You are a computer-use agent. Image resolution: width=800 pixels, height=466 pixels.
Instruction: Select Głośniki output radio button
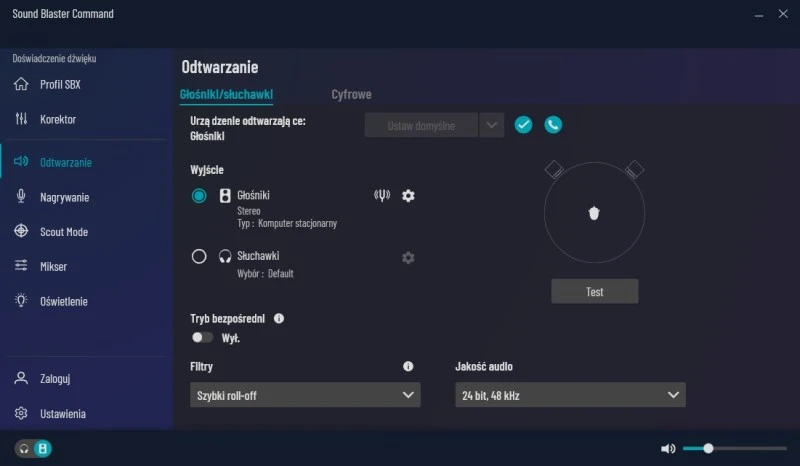199,196
